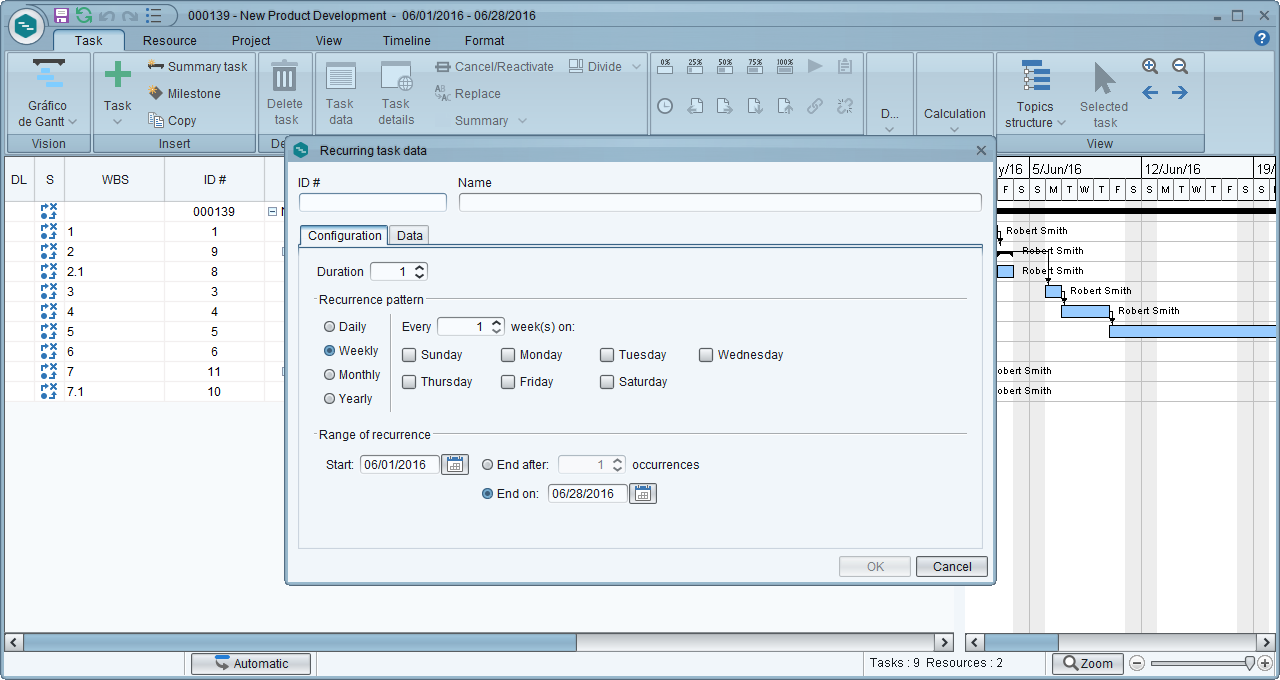Image resolution: width=1280 pixels, height=680 pixels.
Task: Set task progress to 100%
Action: coord(785,66)
